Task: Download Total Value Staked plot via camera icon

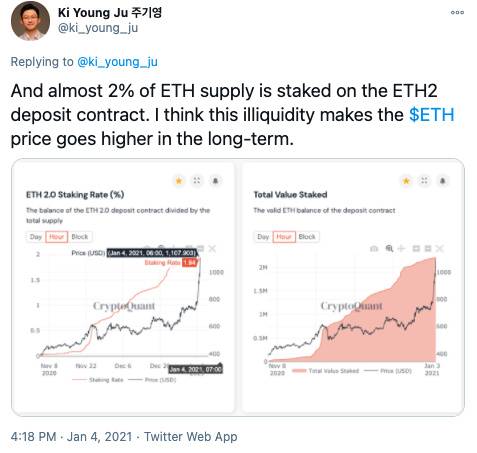Action: click(x=374, y=248)
